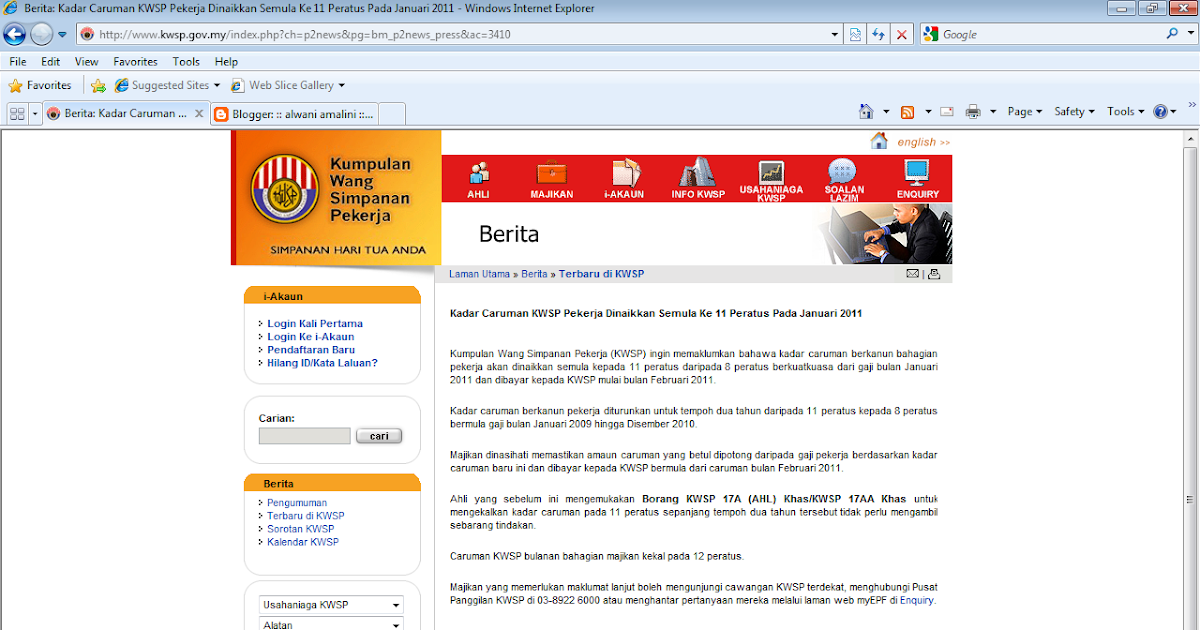Open the View menu
1200x630 pixels.
point(86,62)
